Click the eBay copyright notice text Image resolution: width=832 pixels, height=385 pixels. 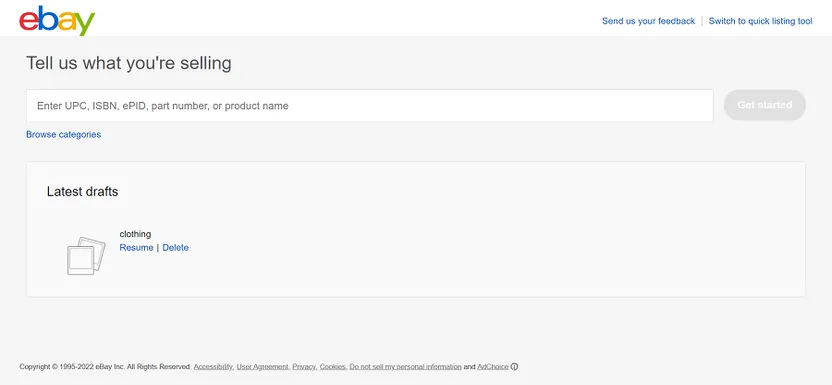pyautogui.click(x=105, y=366)
